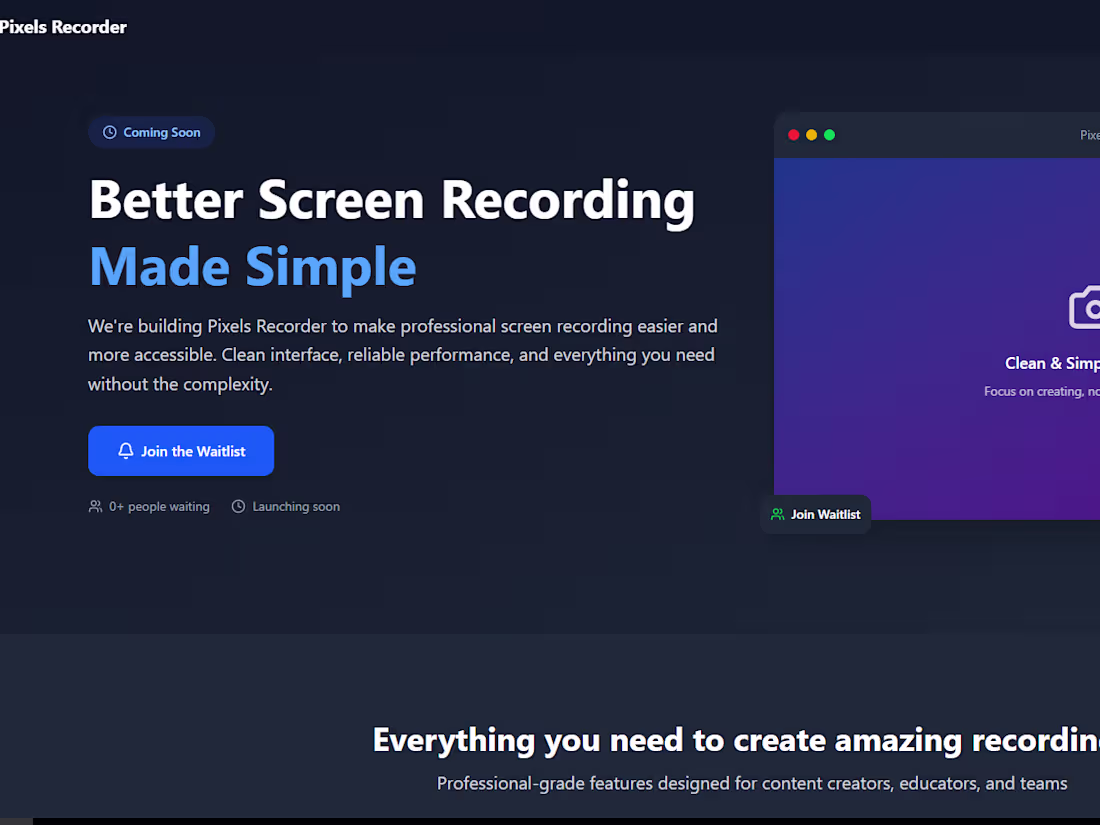Click the bell icon in the waitlist button
Screen dimensions: 1100x825
[124, 451]
